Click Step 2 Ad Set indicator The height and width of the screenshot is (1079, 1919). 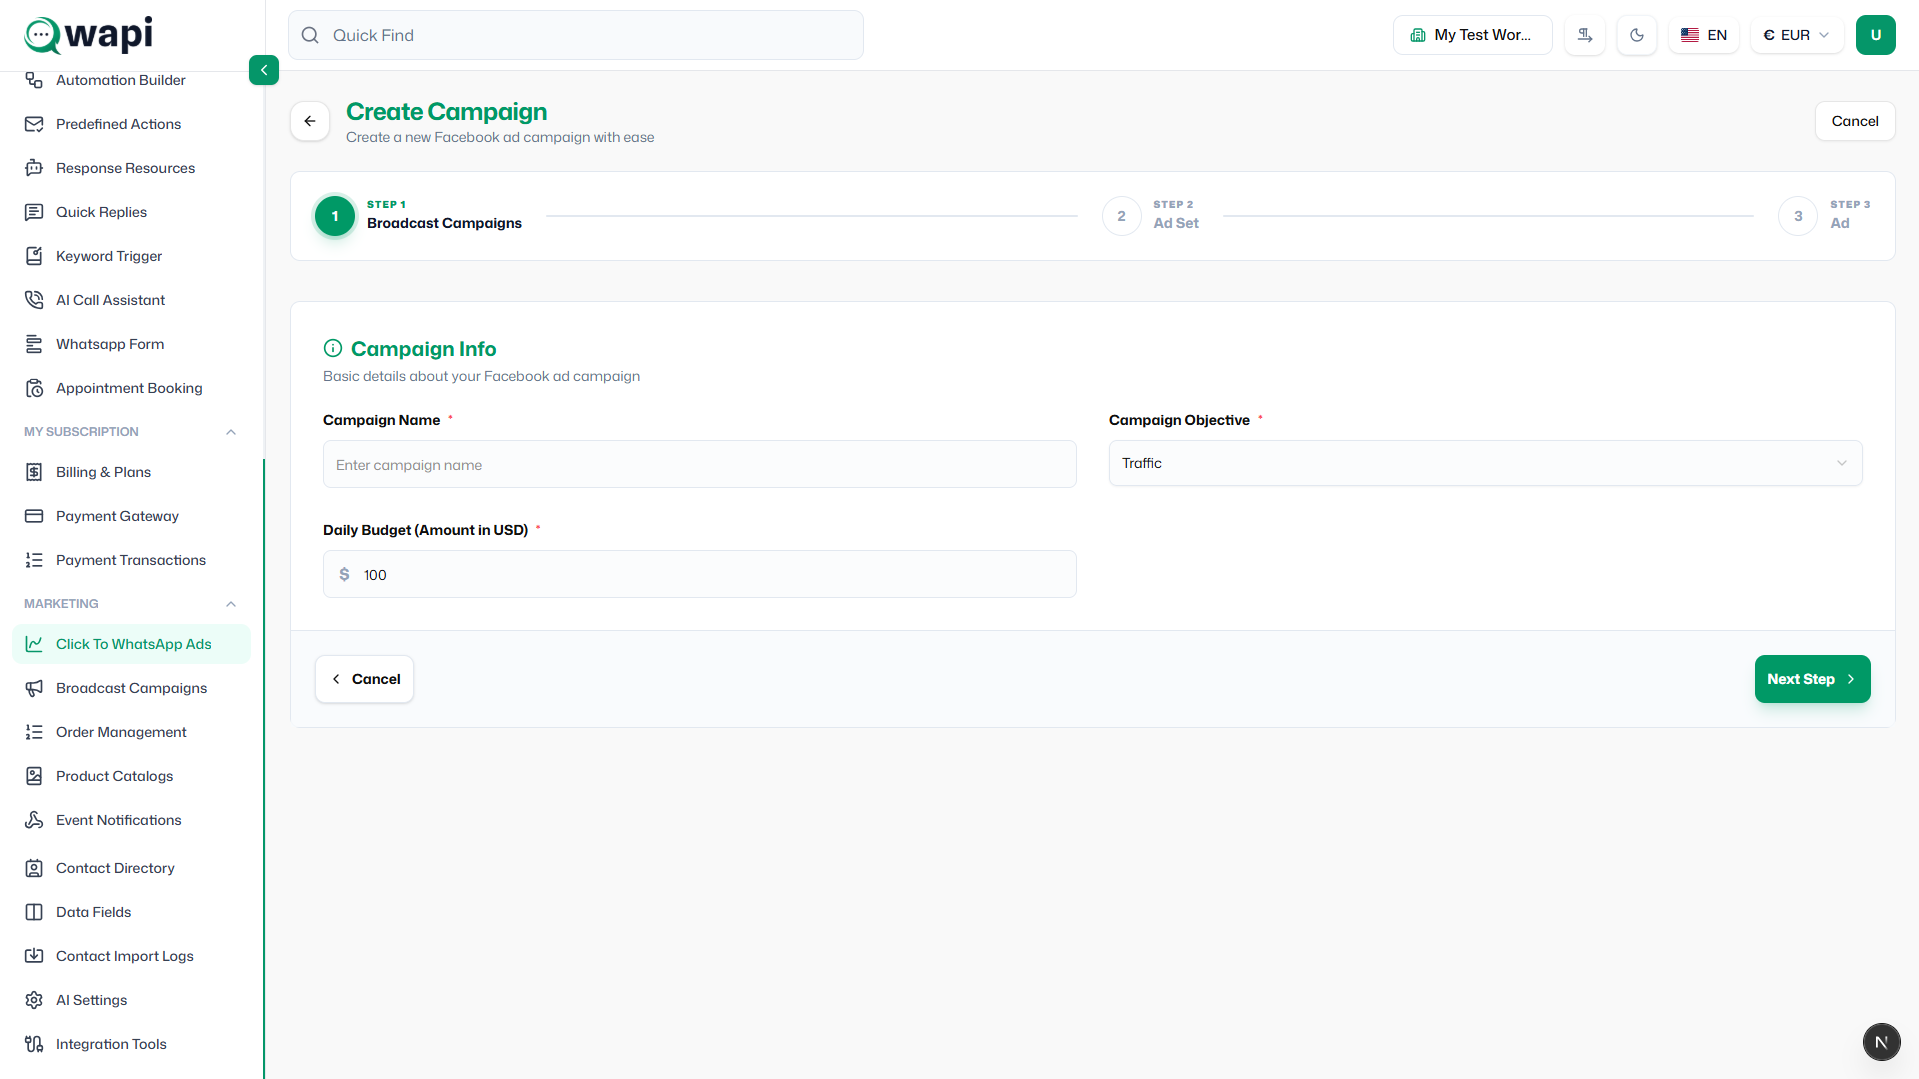tap(1151, 216)
